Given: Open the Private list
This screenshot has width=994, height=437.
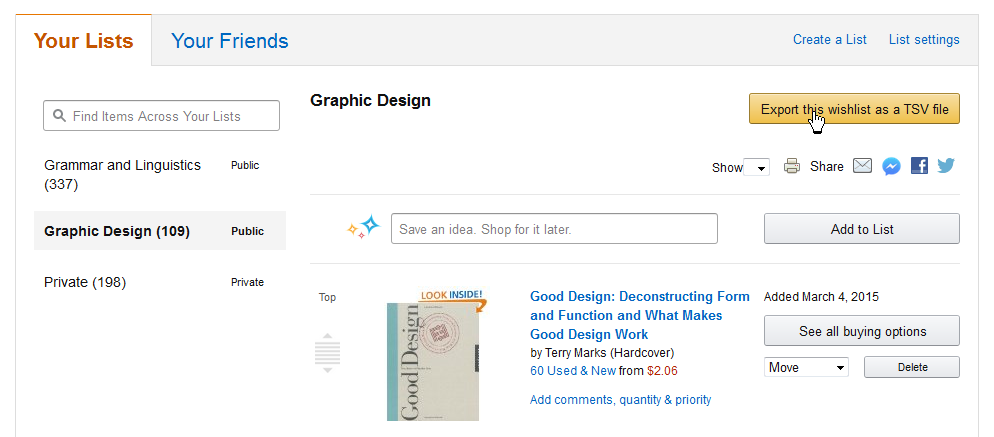Looking at the screenshot, I should [85, 282].
